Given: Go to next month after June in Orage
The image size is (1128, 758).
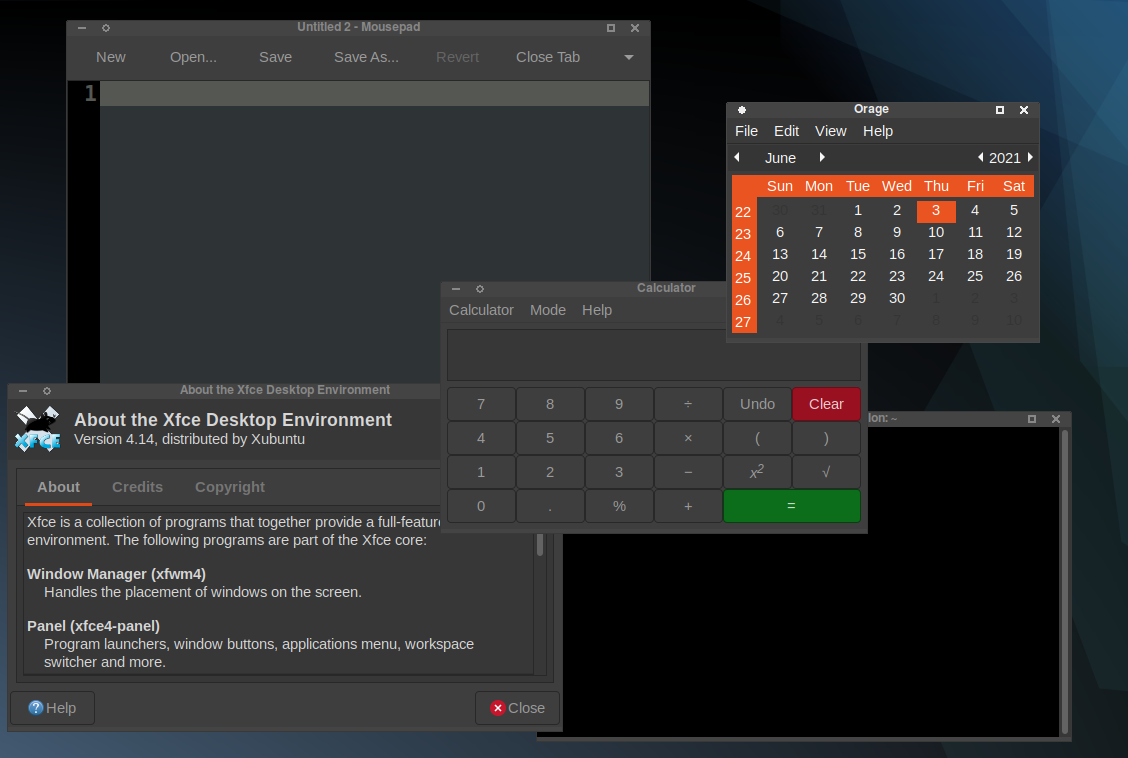Looking at the screenshot, I should (x=822, y=157).
